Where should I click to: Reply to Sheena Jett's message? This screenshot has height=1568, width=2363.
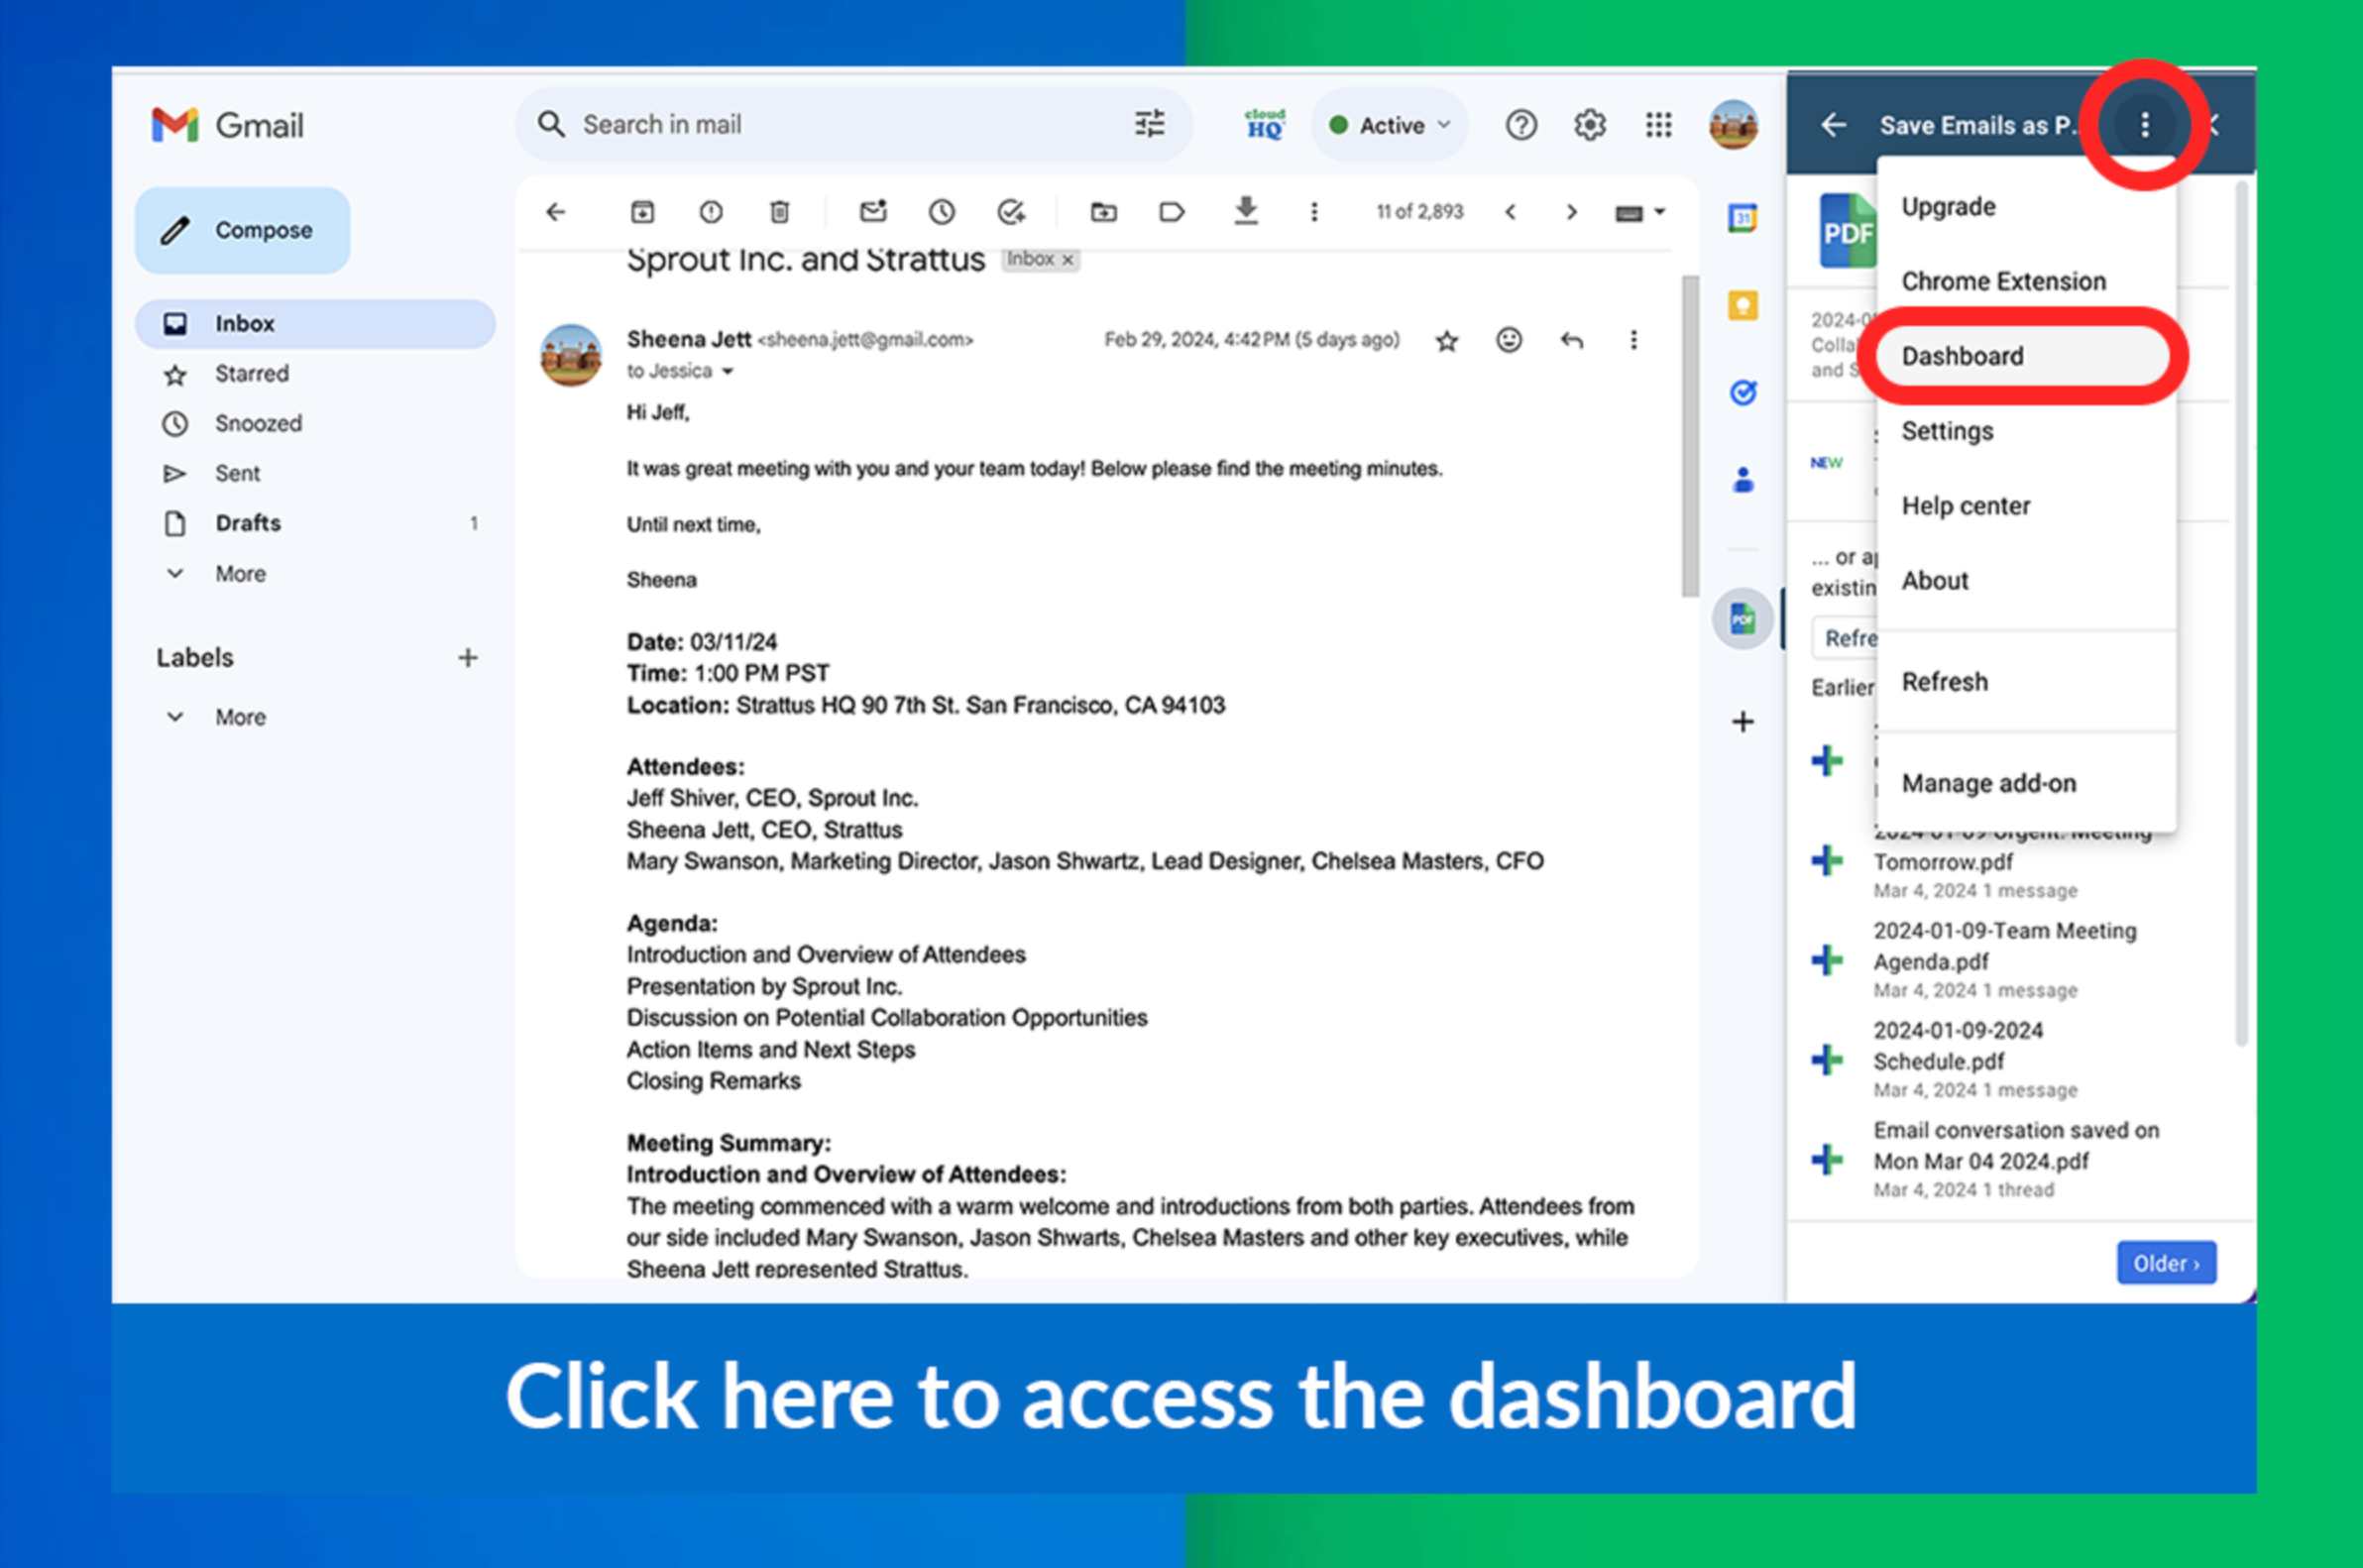1571,340
